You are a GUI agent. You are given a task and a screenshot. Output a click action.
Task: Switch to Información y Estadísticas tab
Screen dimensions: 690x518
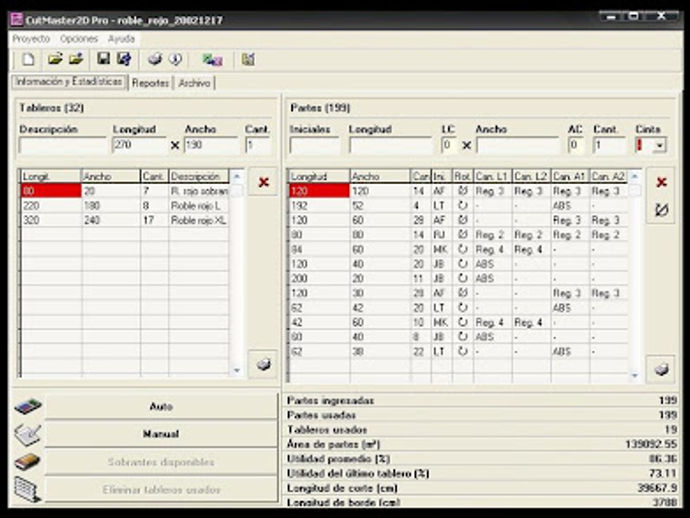click(x=69, y=82)
